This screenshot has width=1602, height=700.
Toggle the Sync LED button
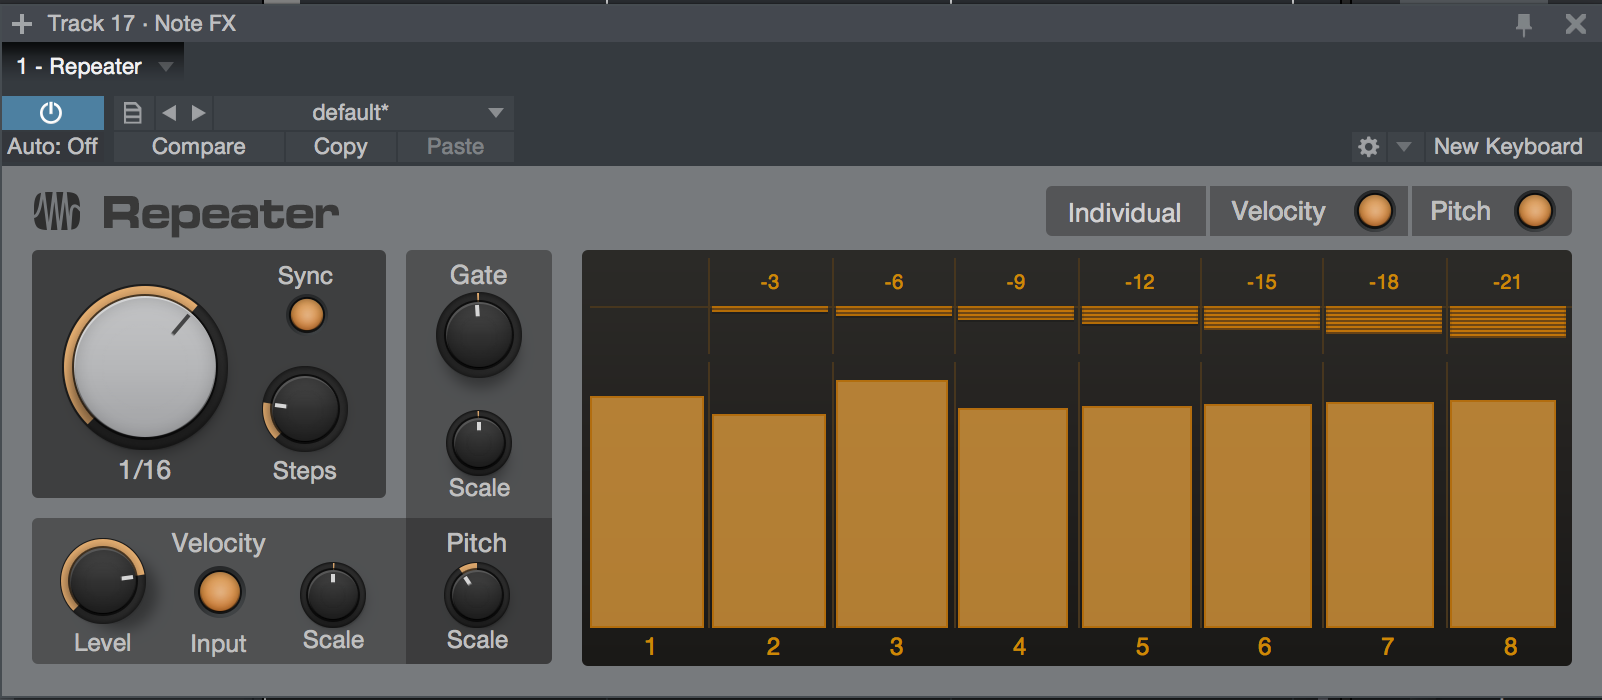pos(306,315)
